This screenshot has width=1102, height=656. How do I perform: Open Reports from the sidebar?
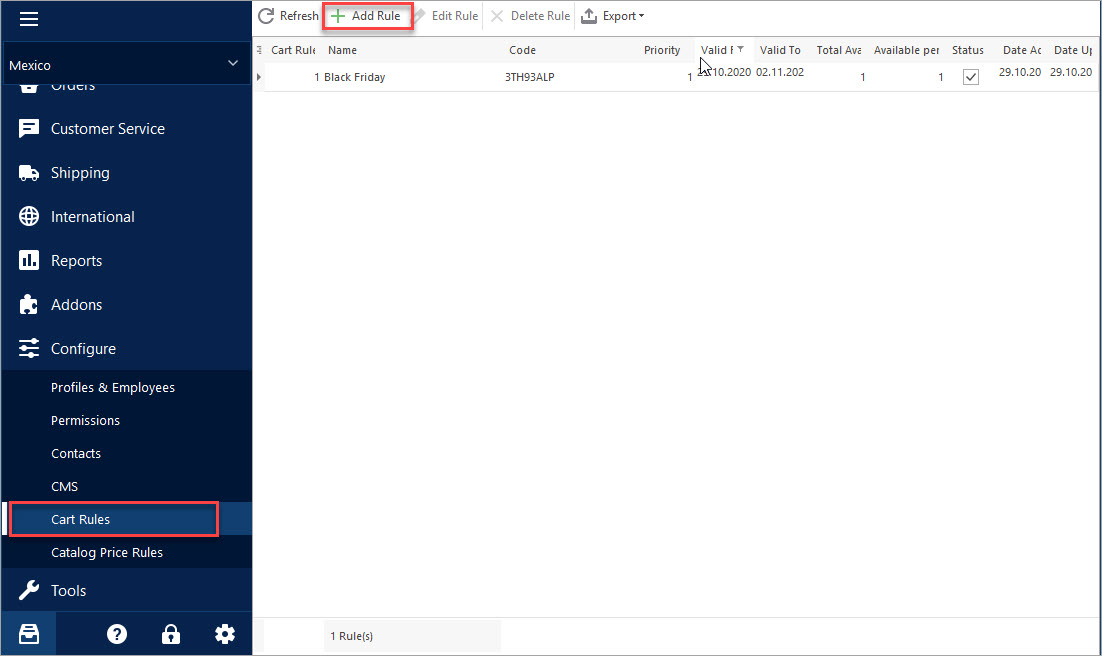[76, 261]
